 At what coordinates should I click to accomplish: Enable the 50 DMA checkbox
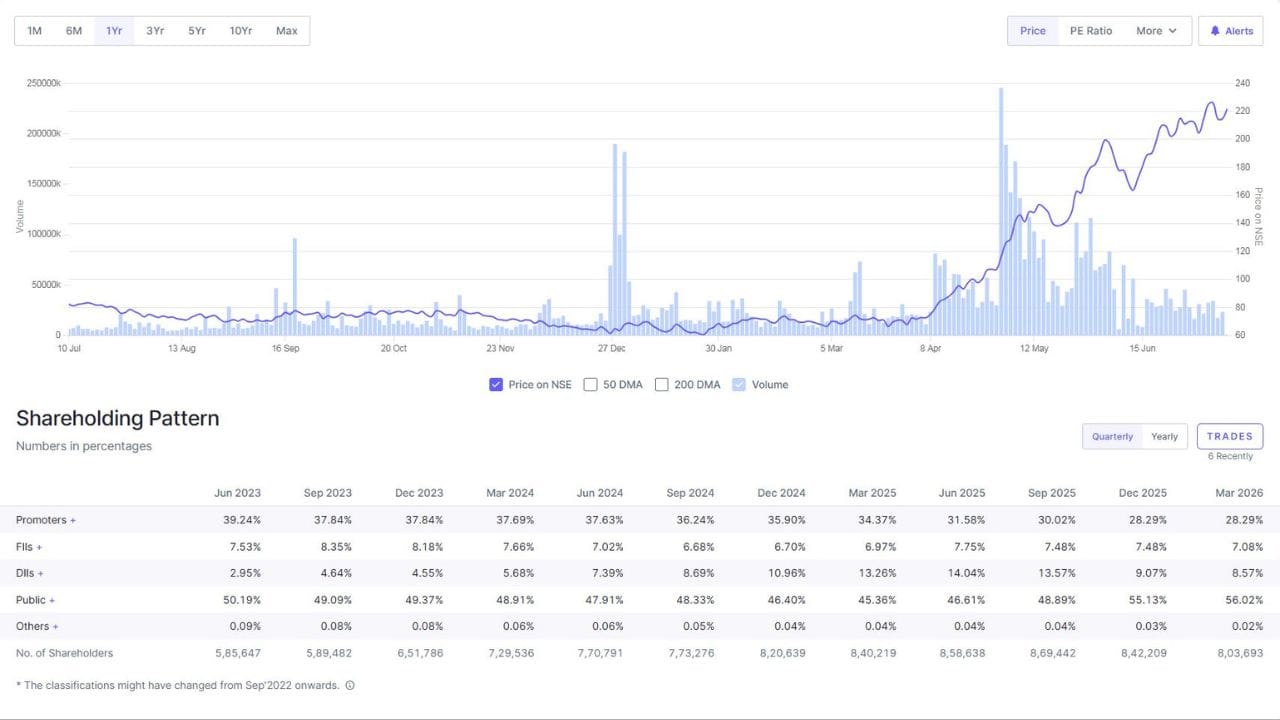pos(590,384)
